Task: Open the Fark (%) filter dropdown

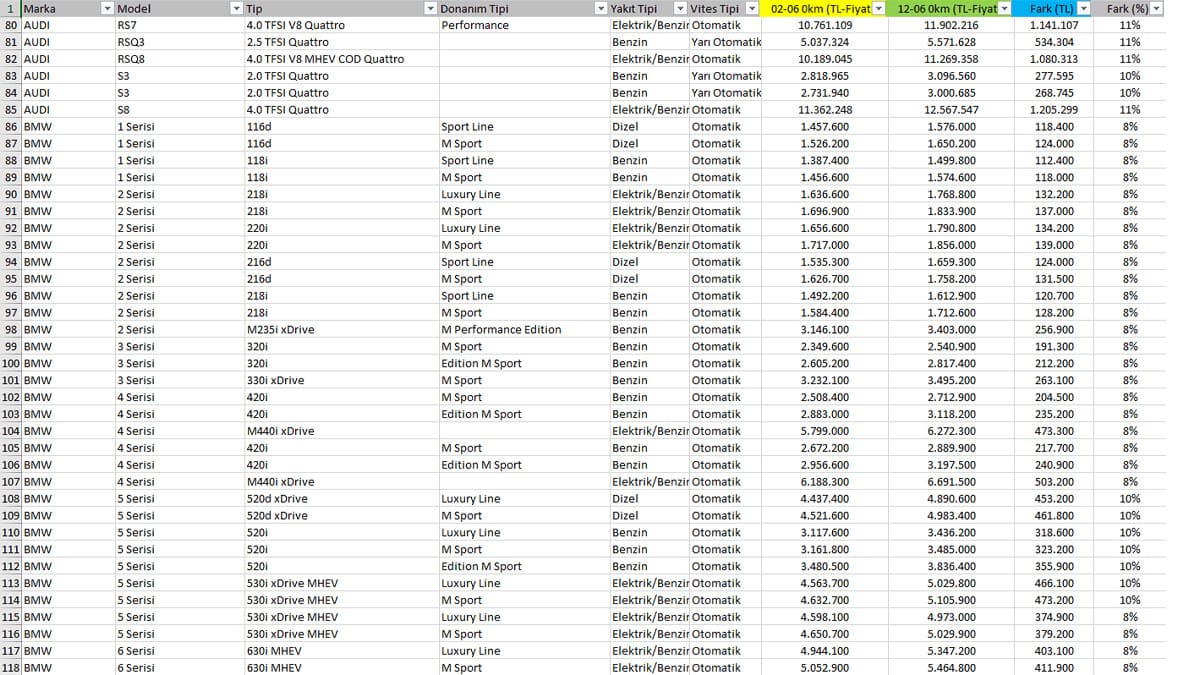Action: (x=1157, y=9)
